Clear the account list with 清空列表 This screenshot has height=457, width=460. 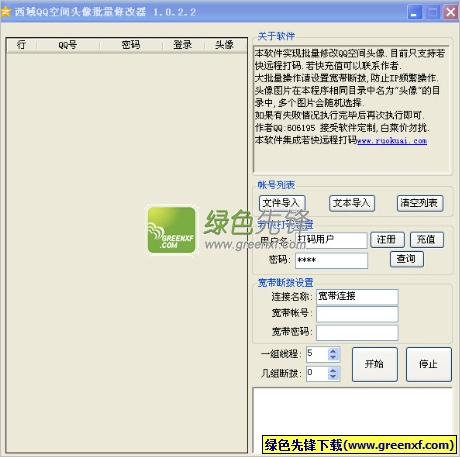pos(420,203)
